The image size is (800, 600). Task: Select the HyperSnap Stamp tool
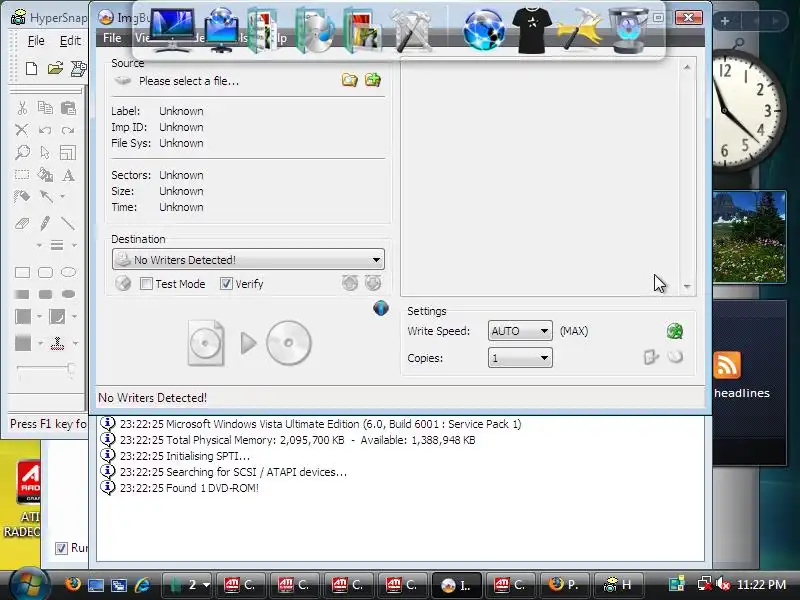57,343
